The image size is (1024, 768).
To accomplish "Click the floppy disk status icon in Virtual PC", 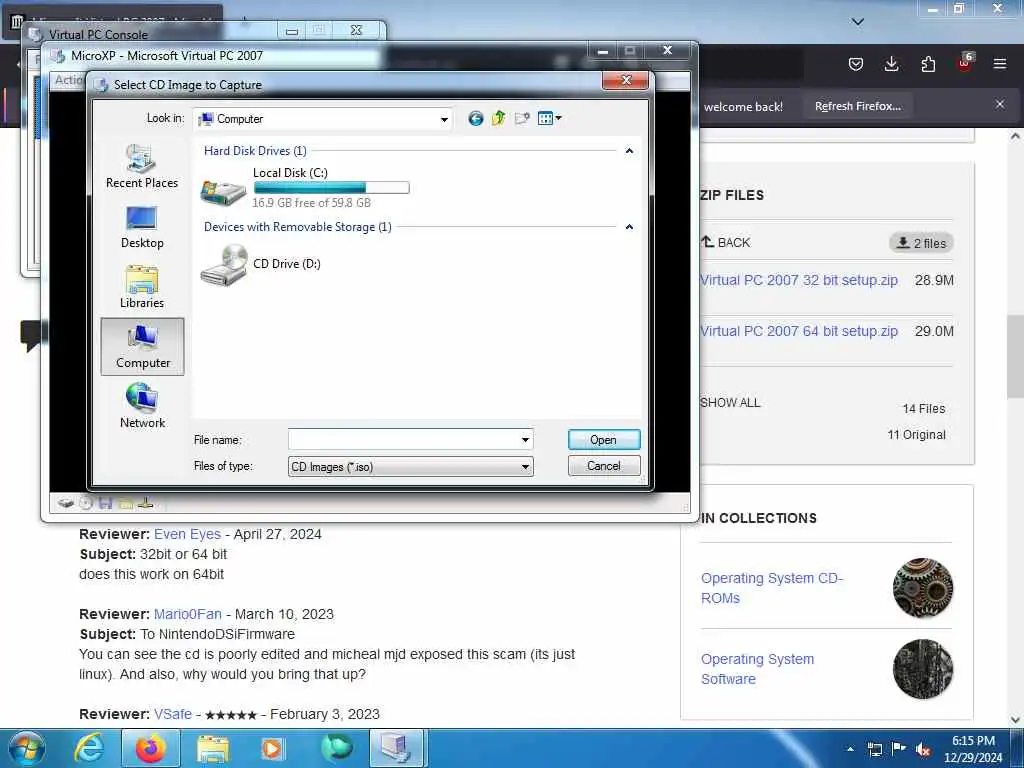I will [105, 503].
